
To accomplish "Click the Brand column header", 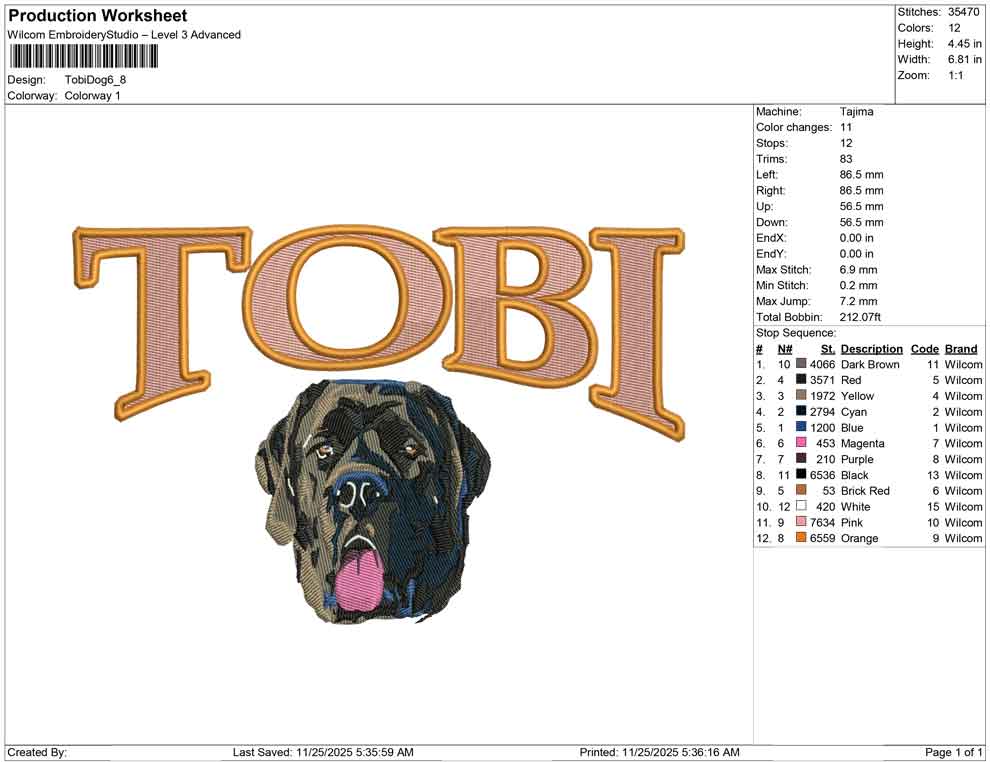I will point(960,348).
